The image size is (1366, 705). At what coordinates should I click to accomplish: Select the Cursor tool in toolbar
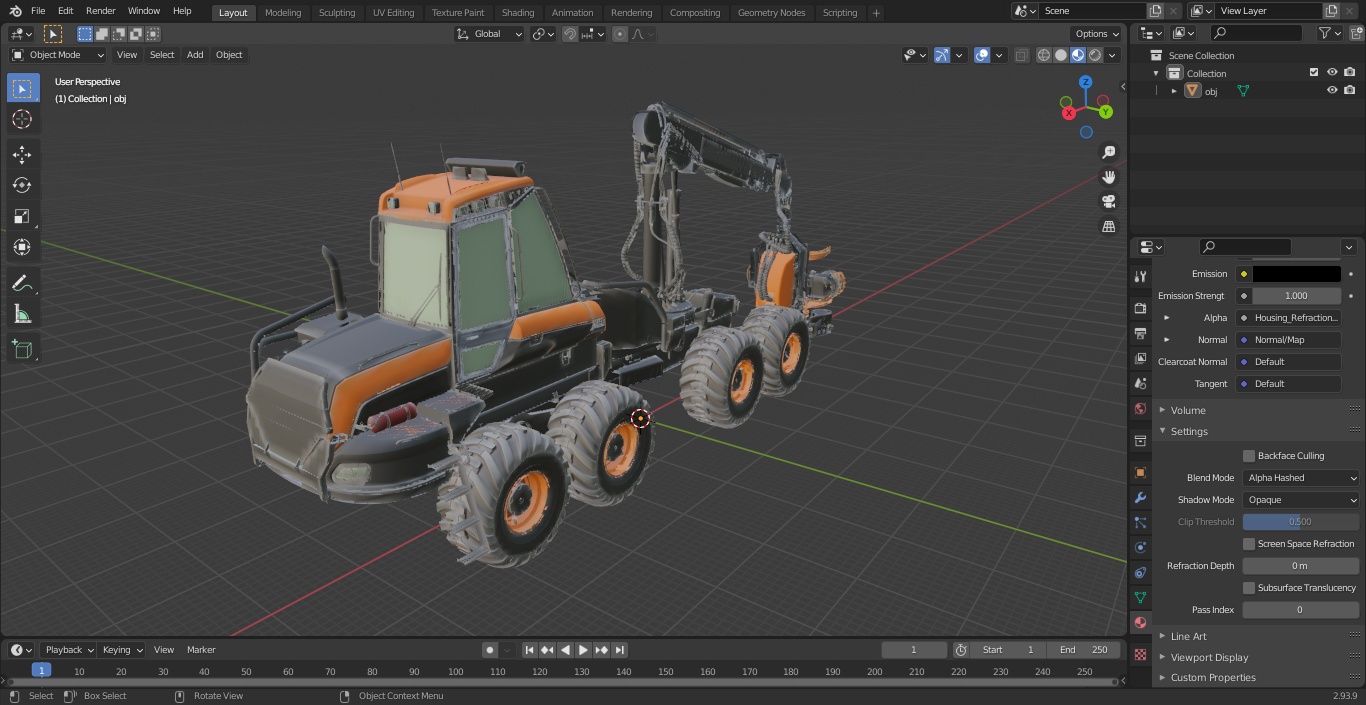coord(22,119)
